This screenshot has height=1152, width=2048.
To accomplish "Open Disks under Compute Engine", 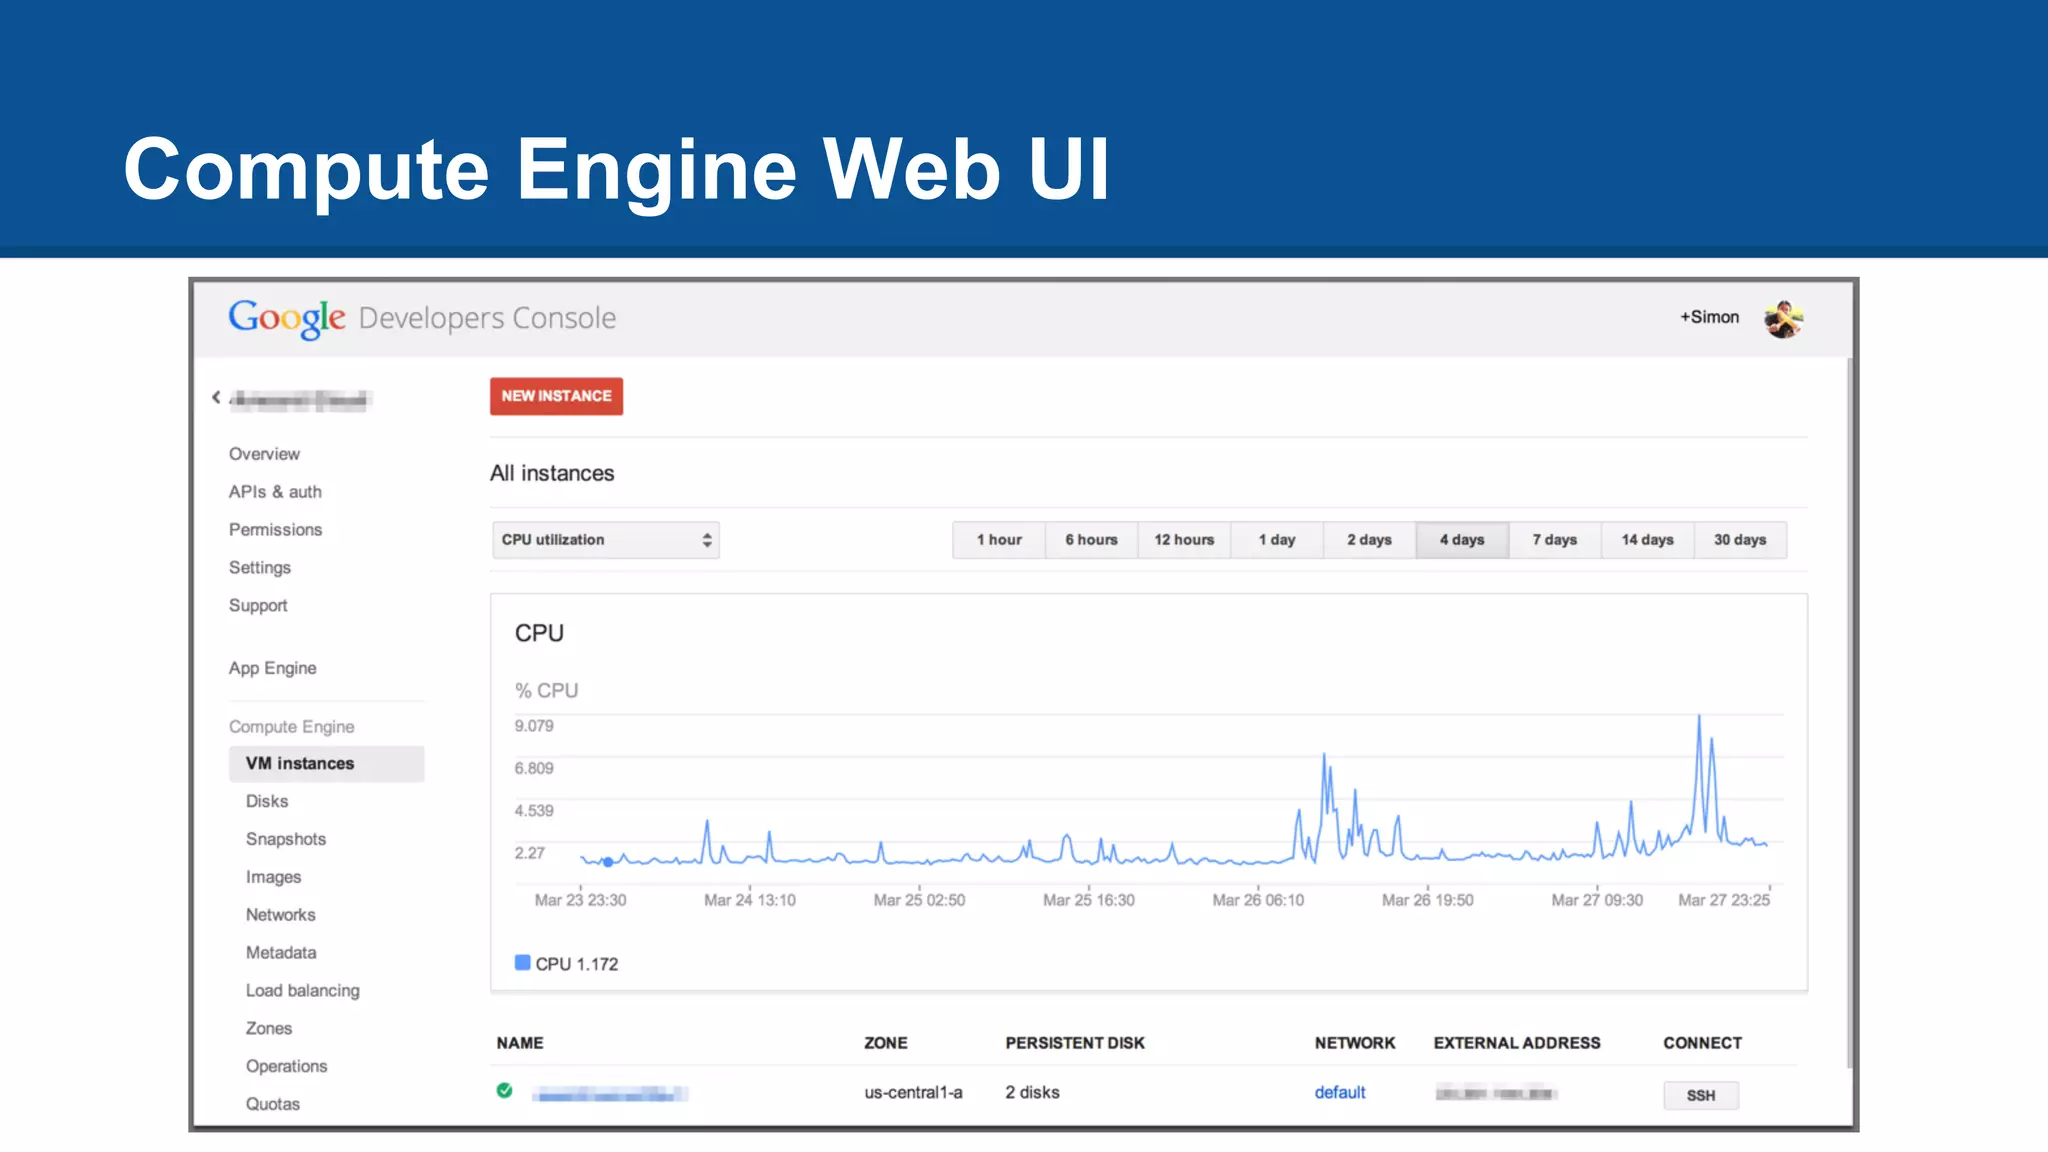I will [x=267, y=802].
